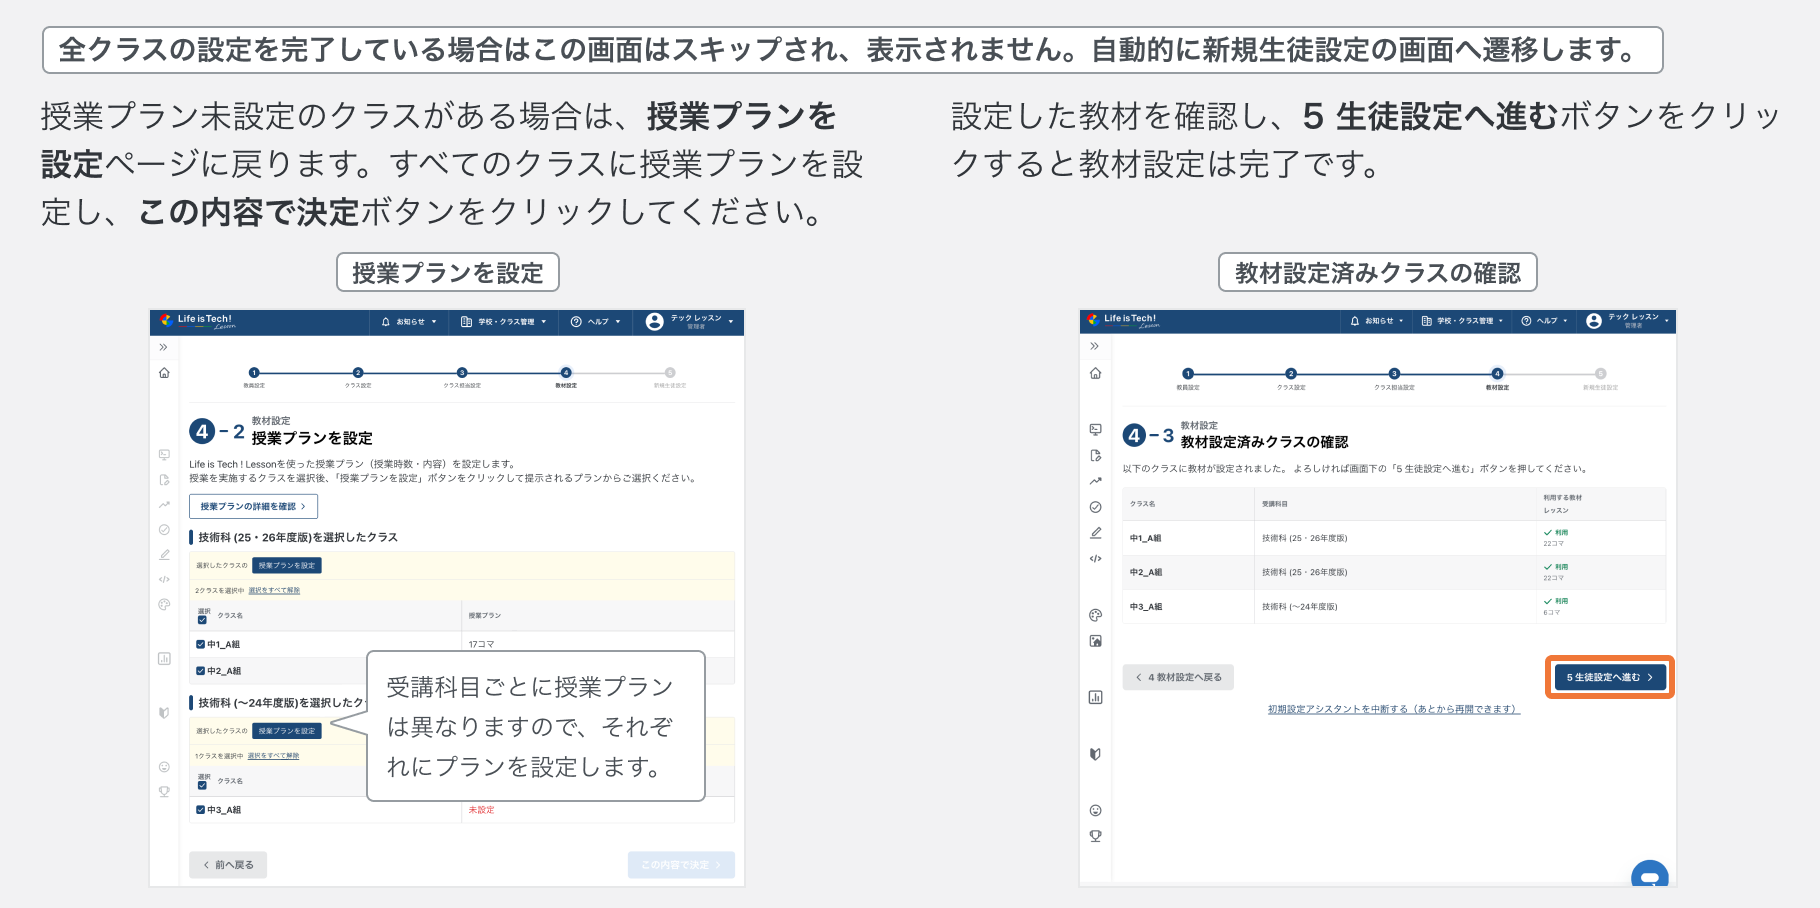This screenshot has height=908, width=1820.
Task: Click the 選択をすべて解除 link
Action: [x=272, y=590]
